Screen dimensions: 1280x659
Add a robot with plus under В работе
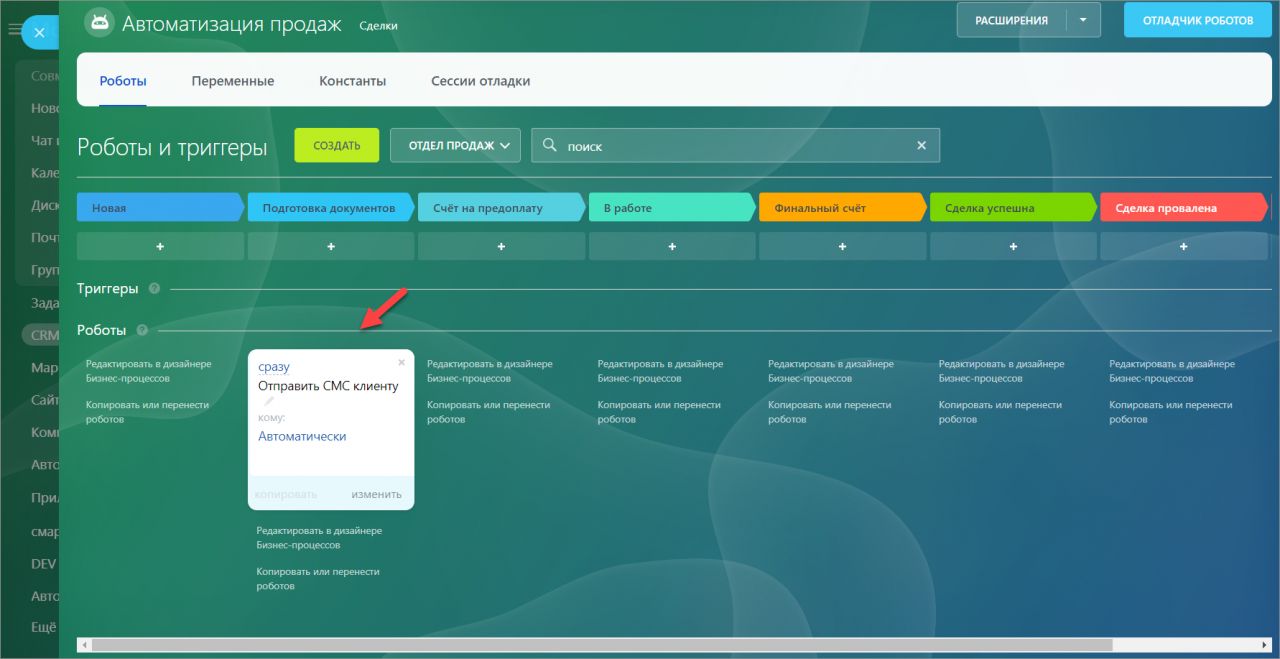(672, 246)
